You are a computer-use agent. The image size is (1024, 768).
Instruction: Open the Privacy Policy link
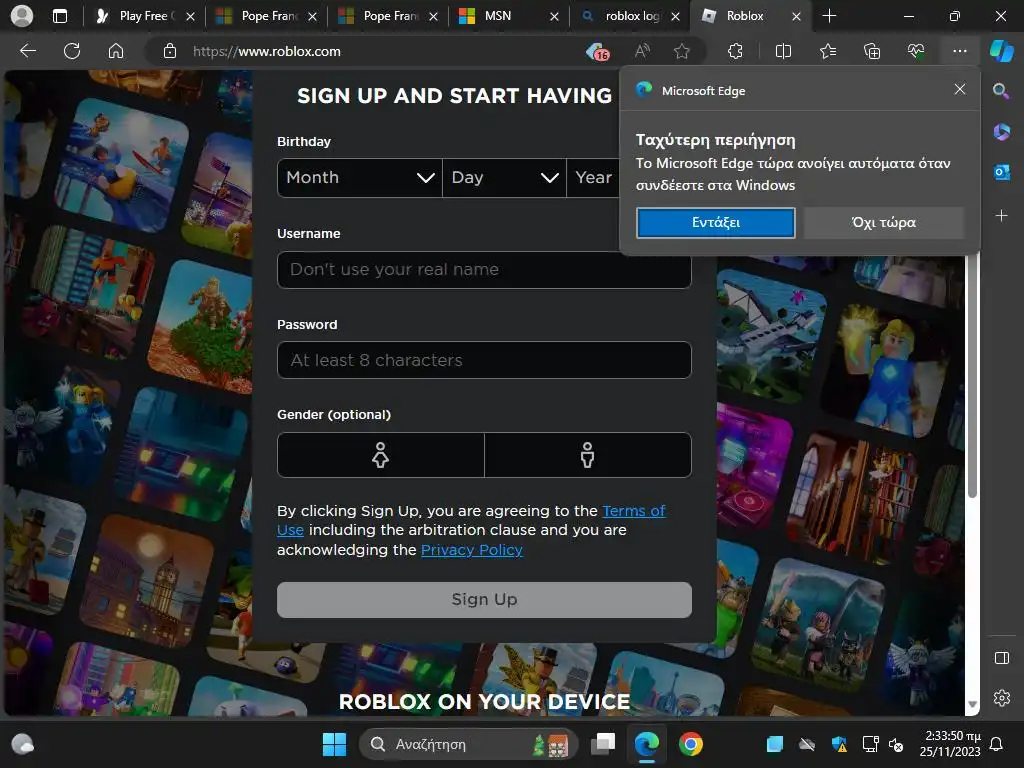click(472, 550)
